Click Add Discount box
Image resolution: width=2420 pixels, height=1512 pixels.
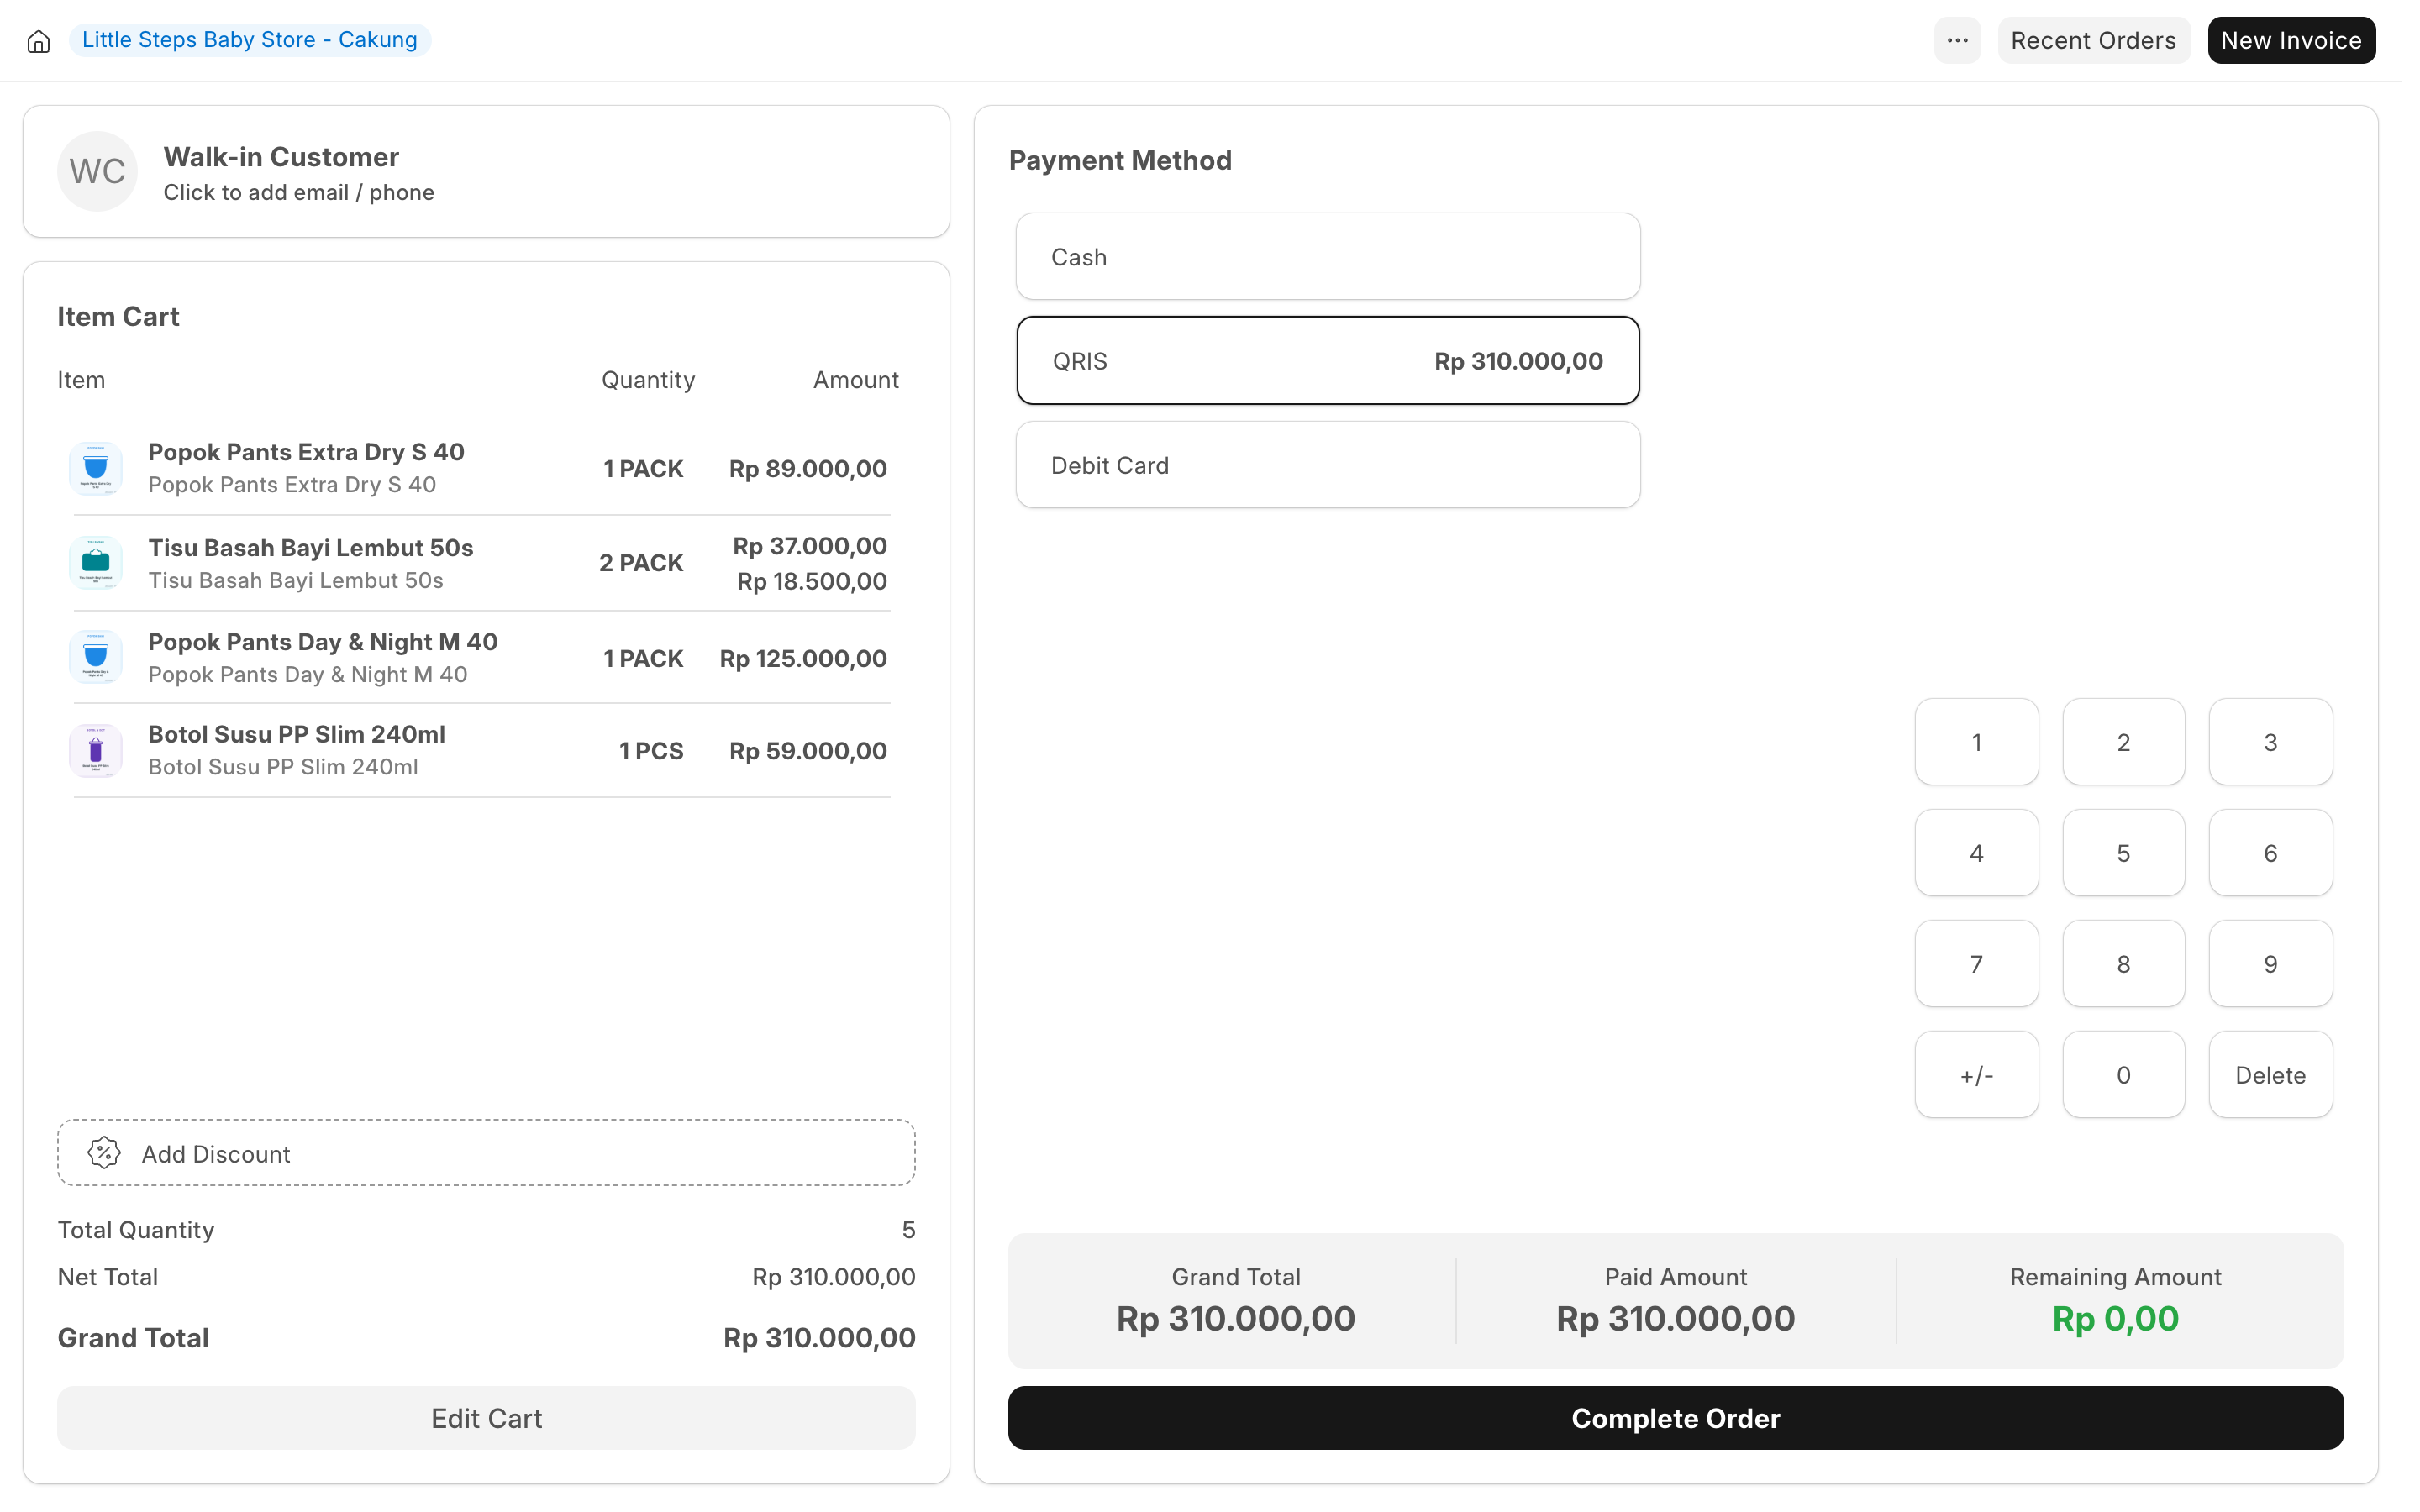(x=486, y=1153)
